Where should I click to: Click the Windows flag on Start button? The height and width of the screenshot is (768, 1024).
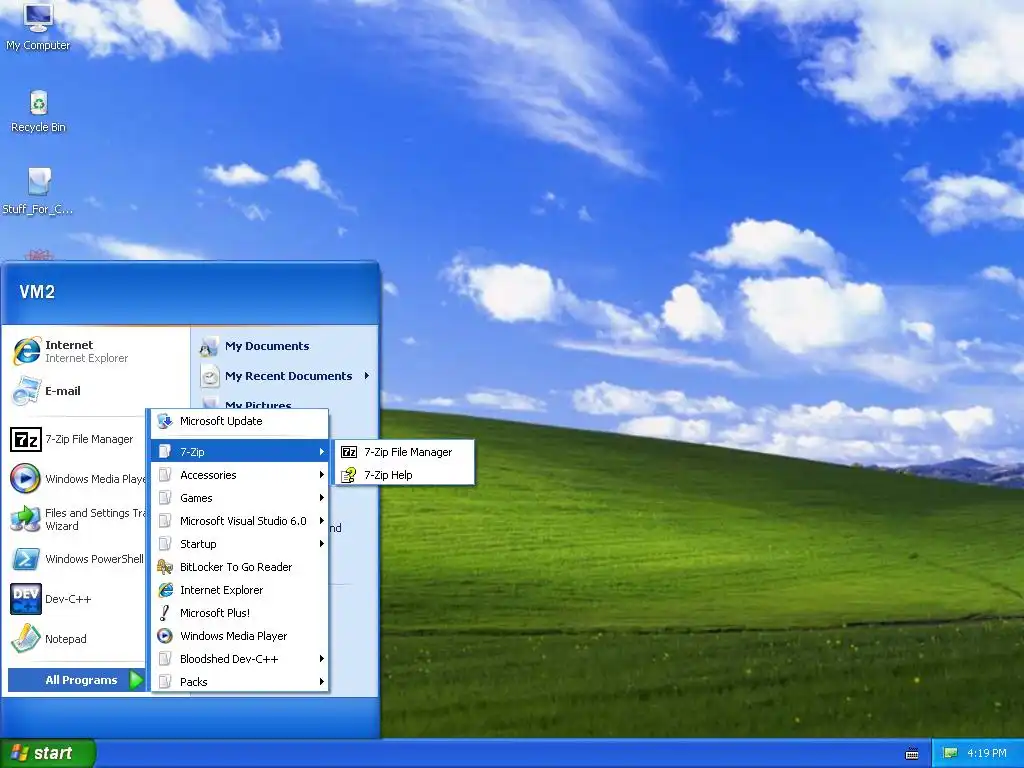(x=20, y=753)
